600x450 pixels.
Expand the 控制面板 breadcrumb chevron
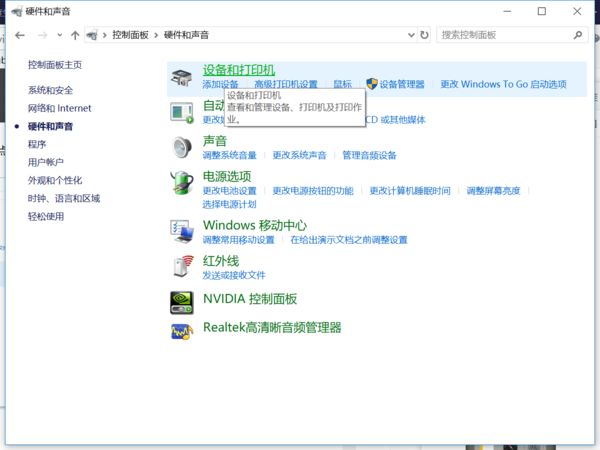(x=156, y=35)
